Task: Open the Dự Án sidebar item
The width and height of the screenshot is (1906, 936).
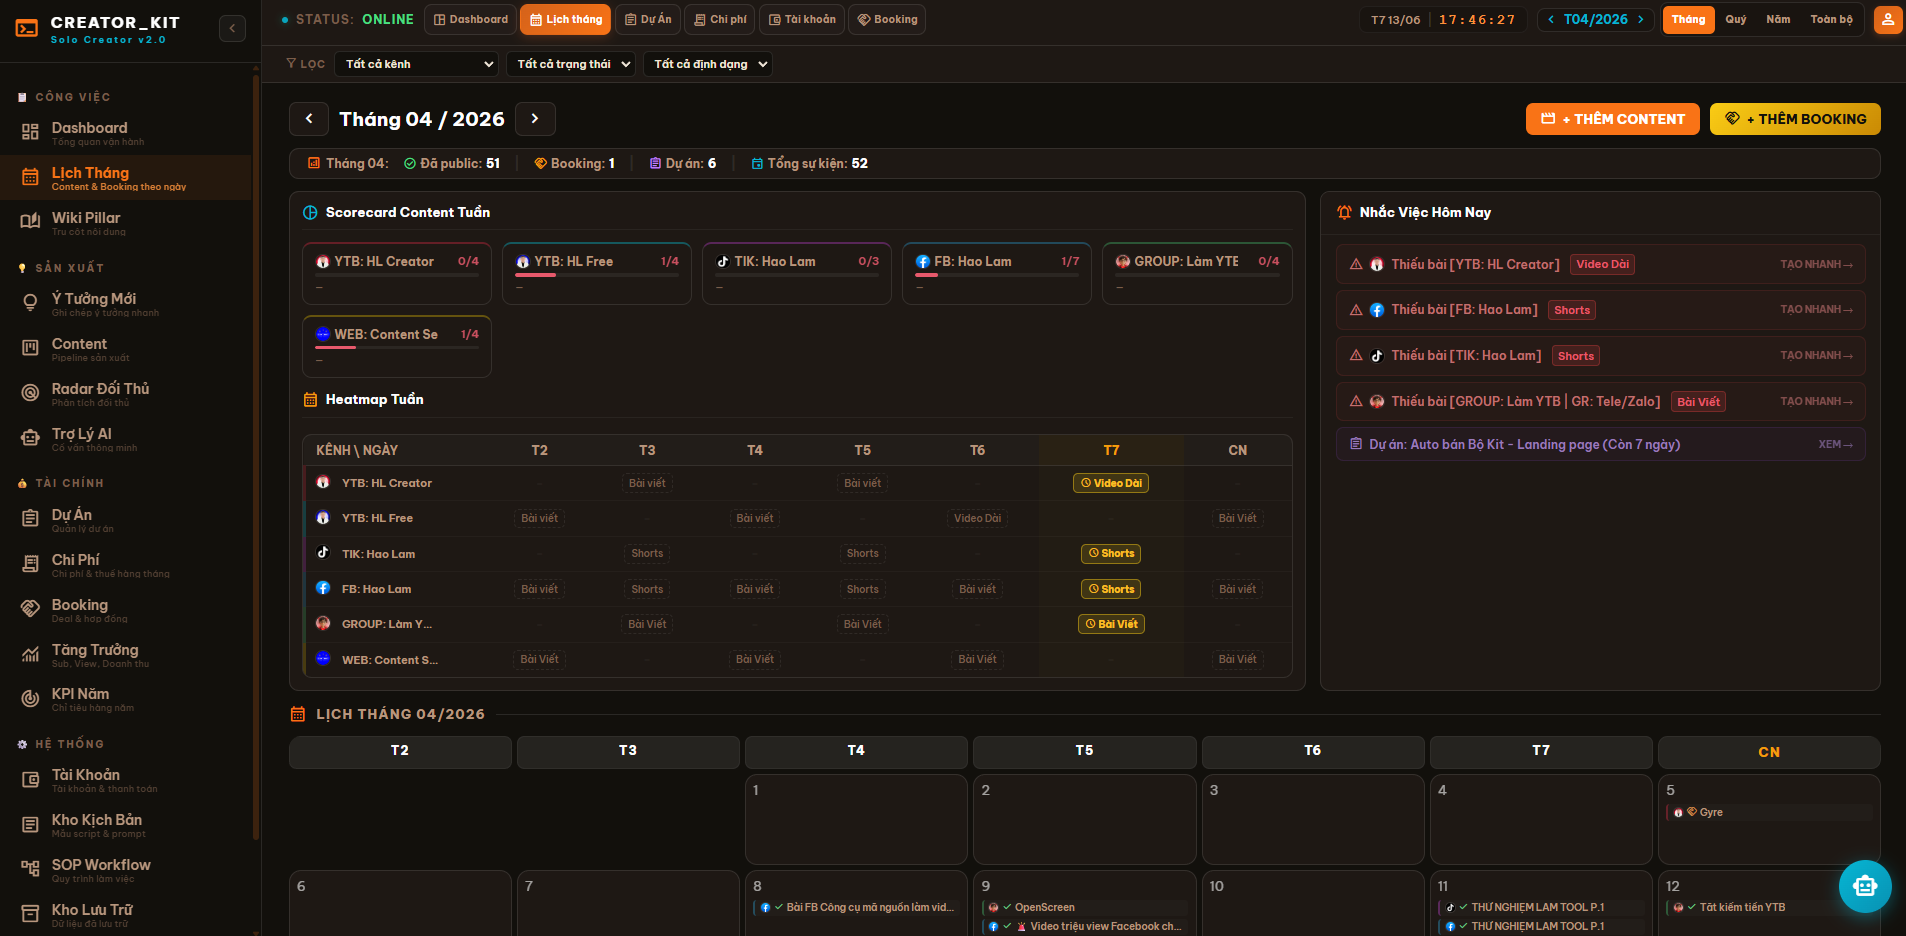Action: (x=126, y=520)
